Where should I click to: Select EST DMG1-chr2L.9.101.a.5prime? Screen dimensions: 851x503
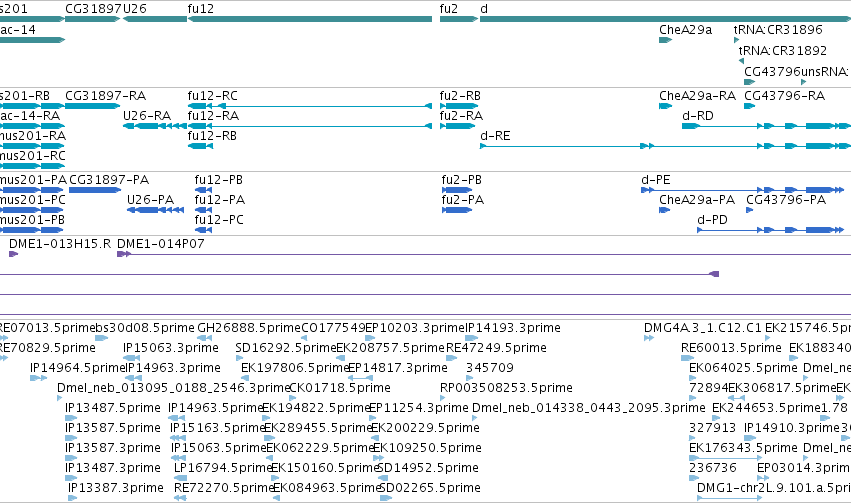[x=729, y=498]
